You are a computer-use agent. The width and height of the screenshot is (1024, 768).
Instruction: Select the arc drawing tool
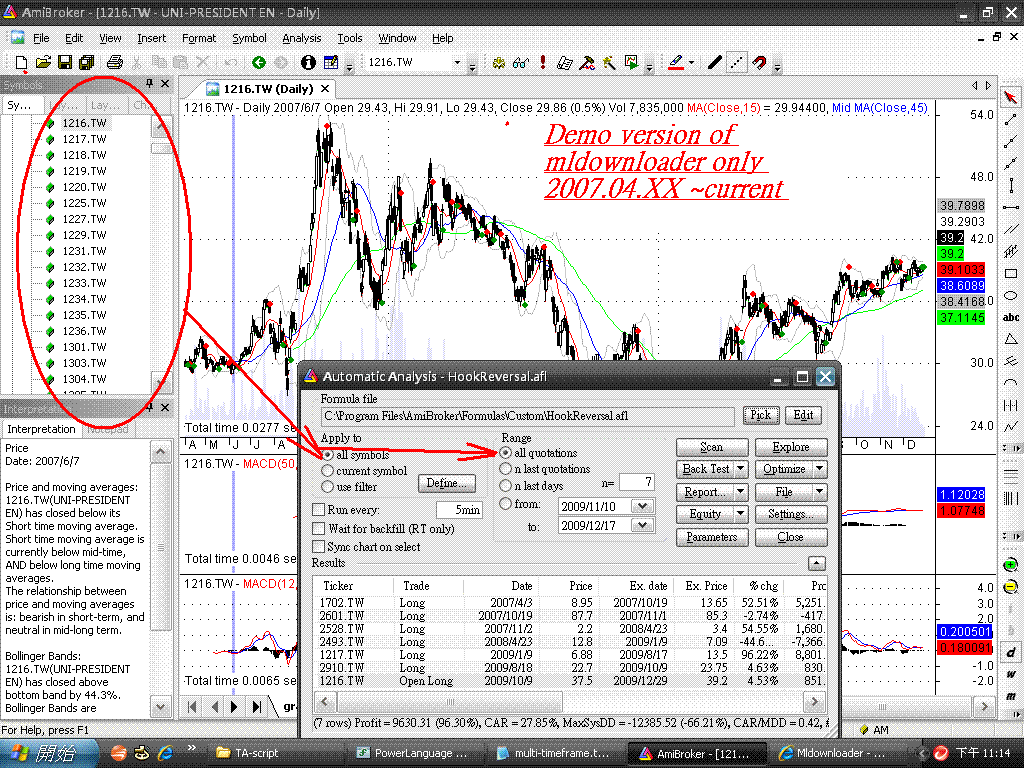(1010, 383)
